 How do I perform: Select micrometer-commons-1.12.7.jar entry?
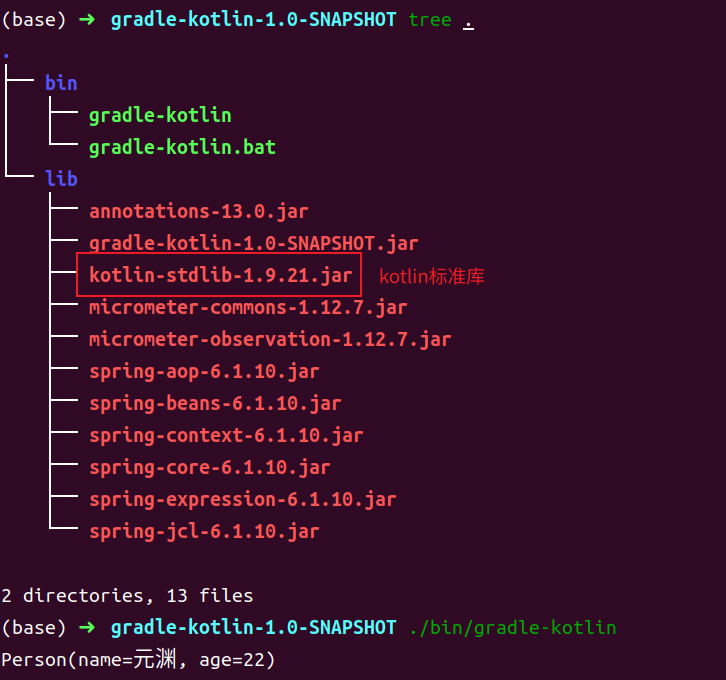[248, 308]
